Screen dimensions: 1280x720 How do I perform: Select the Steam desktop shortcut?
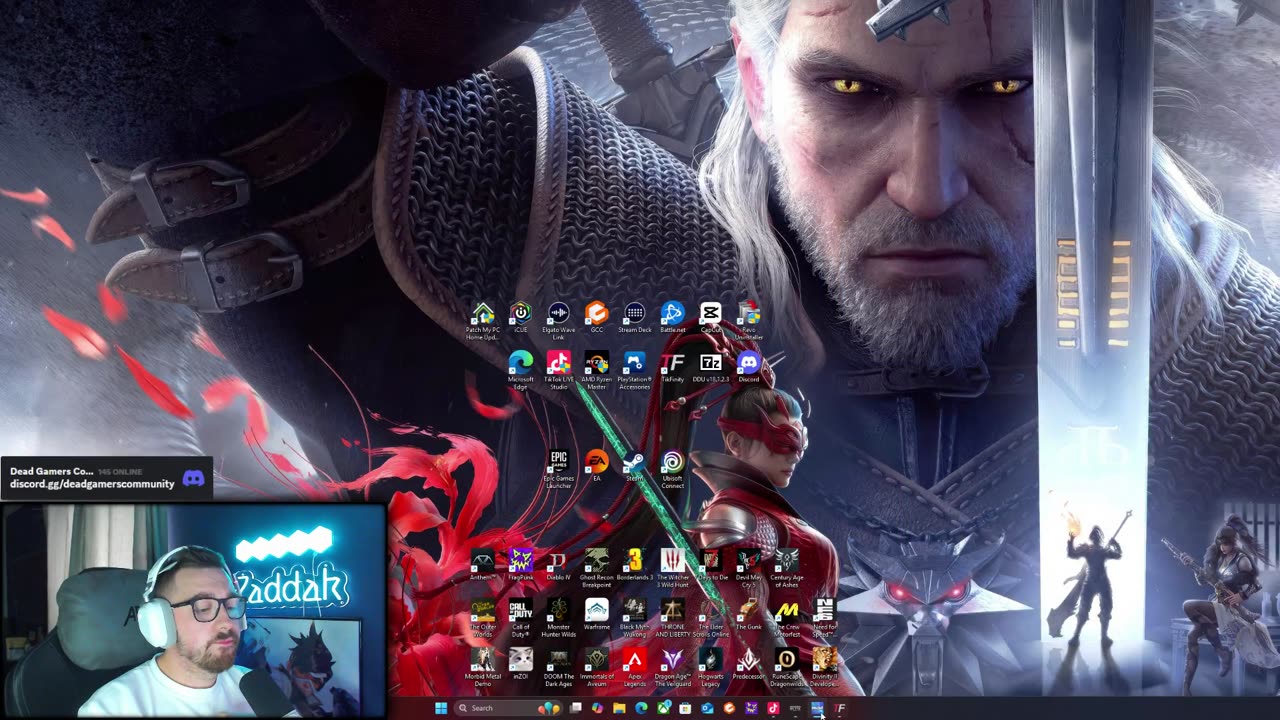[634, 466]
